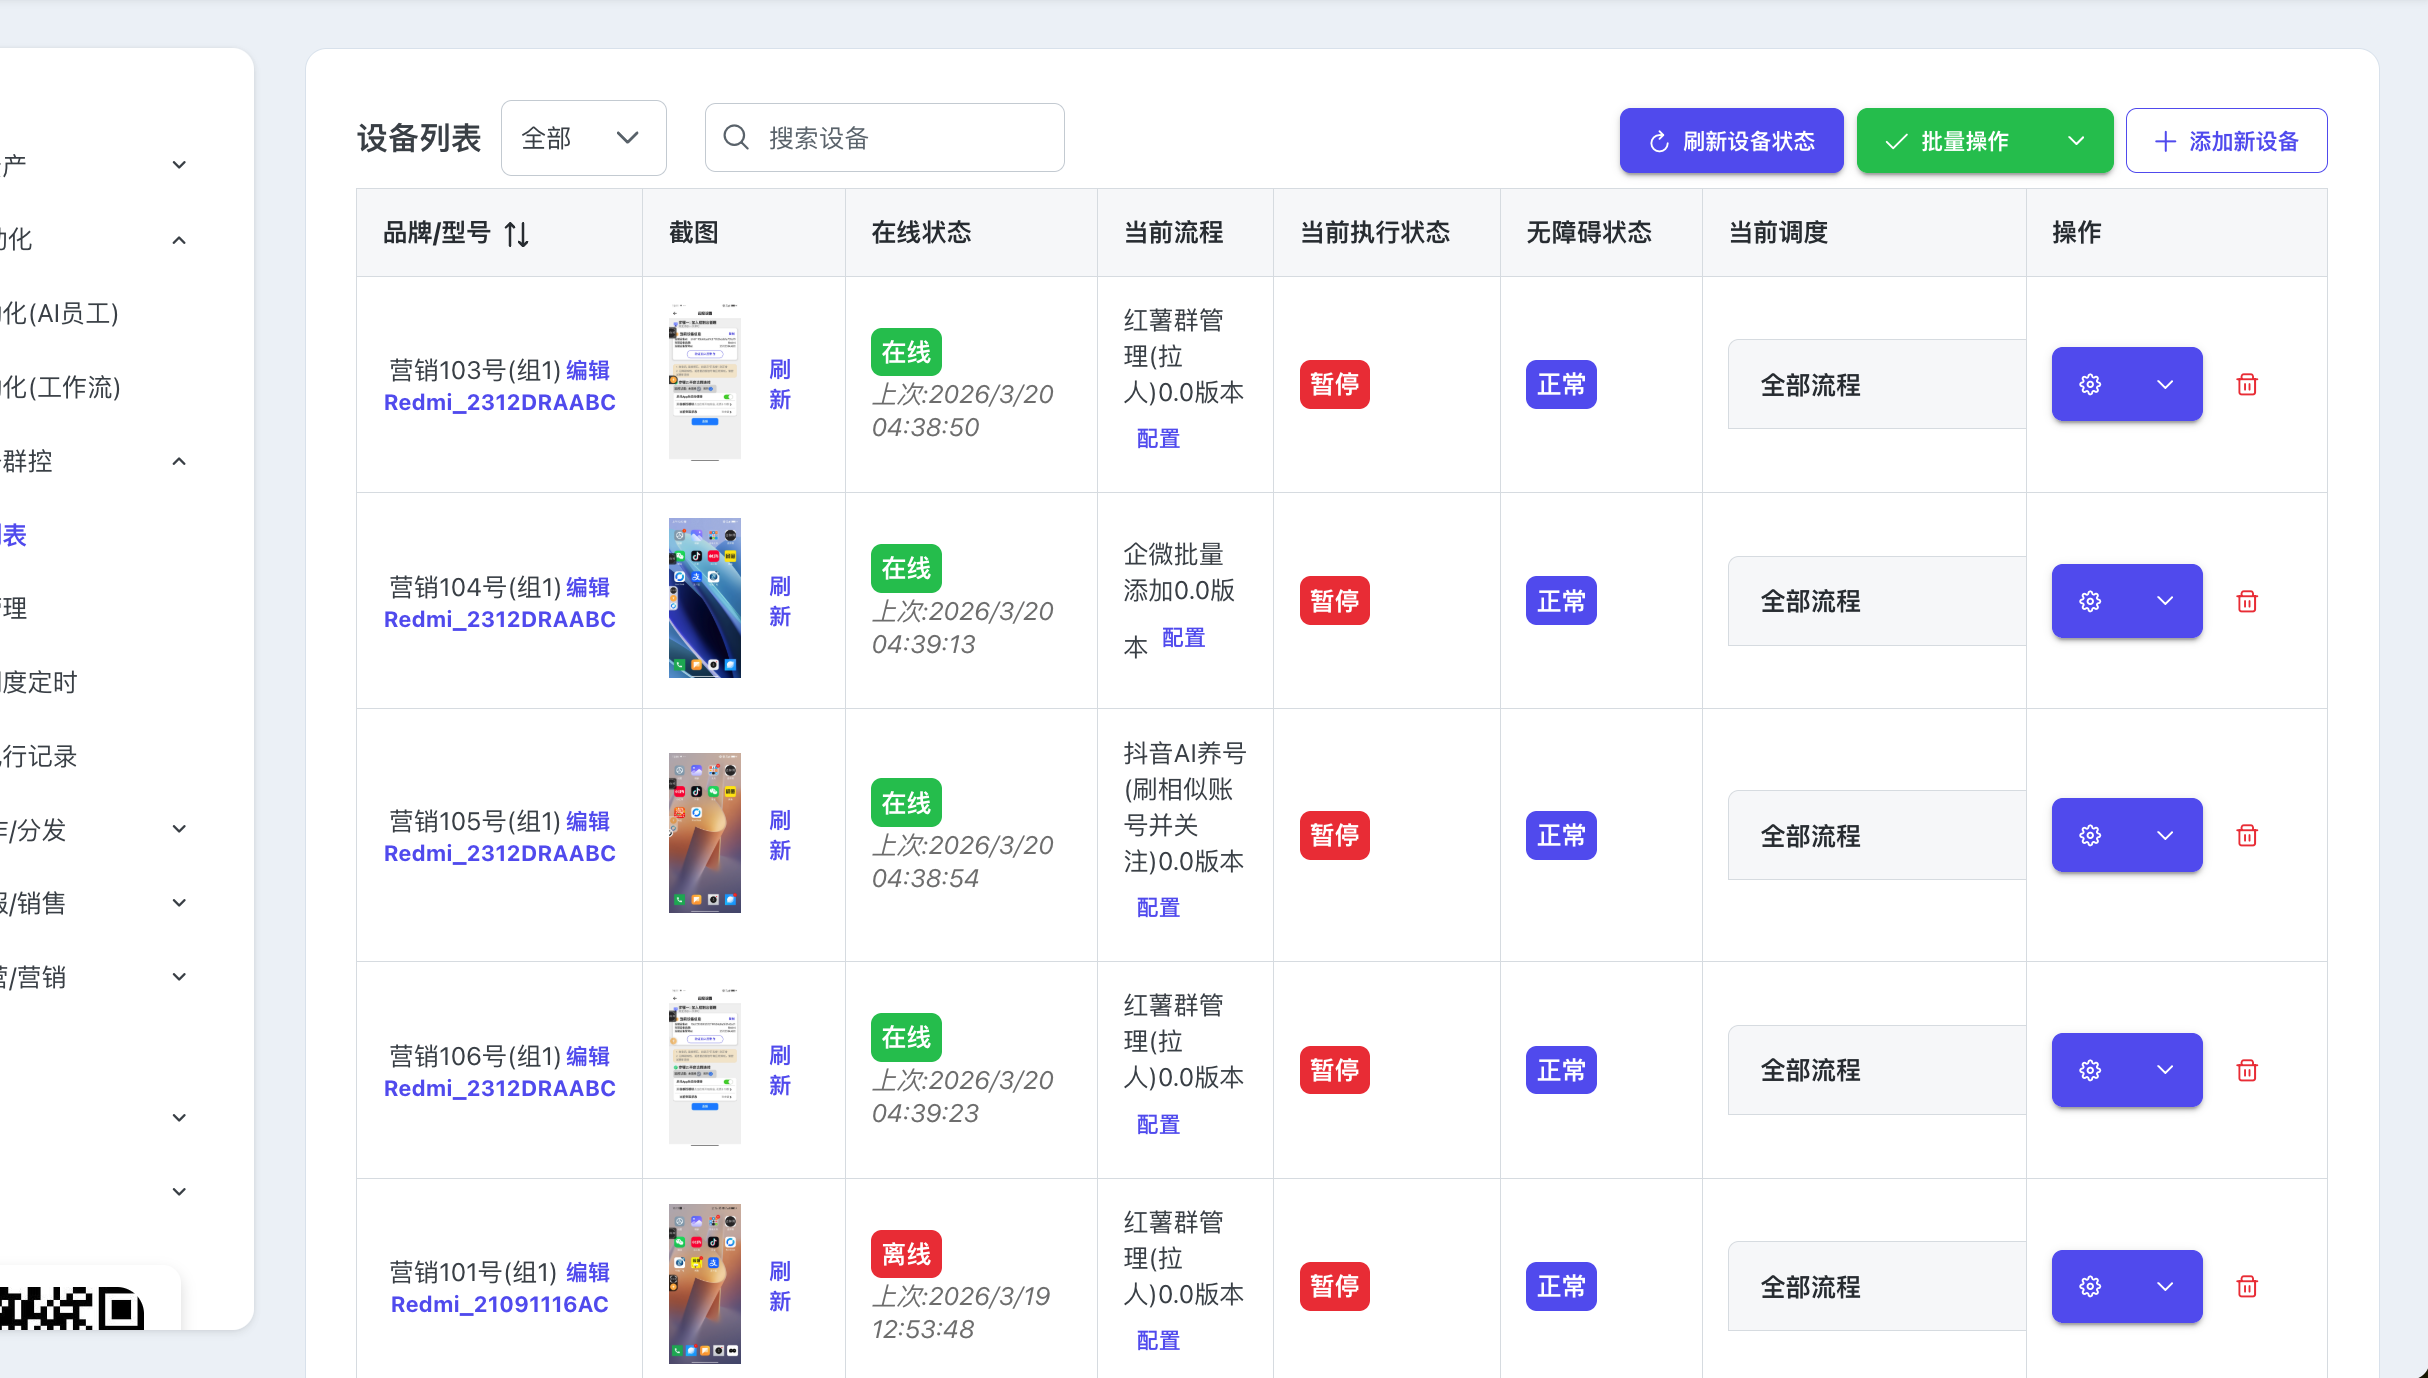Open gear settings for 营销106号 device
Viewport: 2428px width, 1378px height.
2090,1071
